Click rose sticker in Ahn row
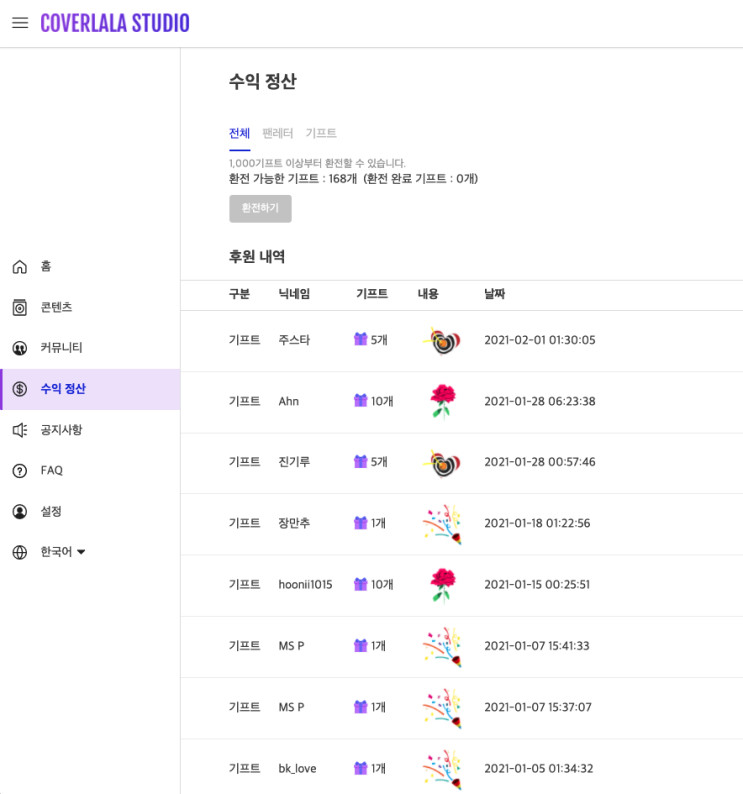This screenshot has height=794, width=743. [443, 401]
